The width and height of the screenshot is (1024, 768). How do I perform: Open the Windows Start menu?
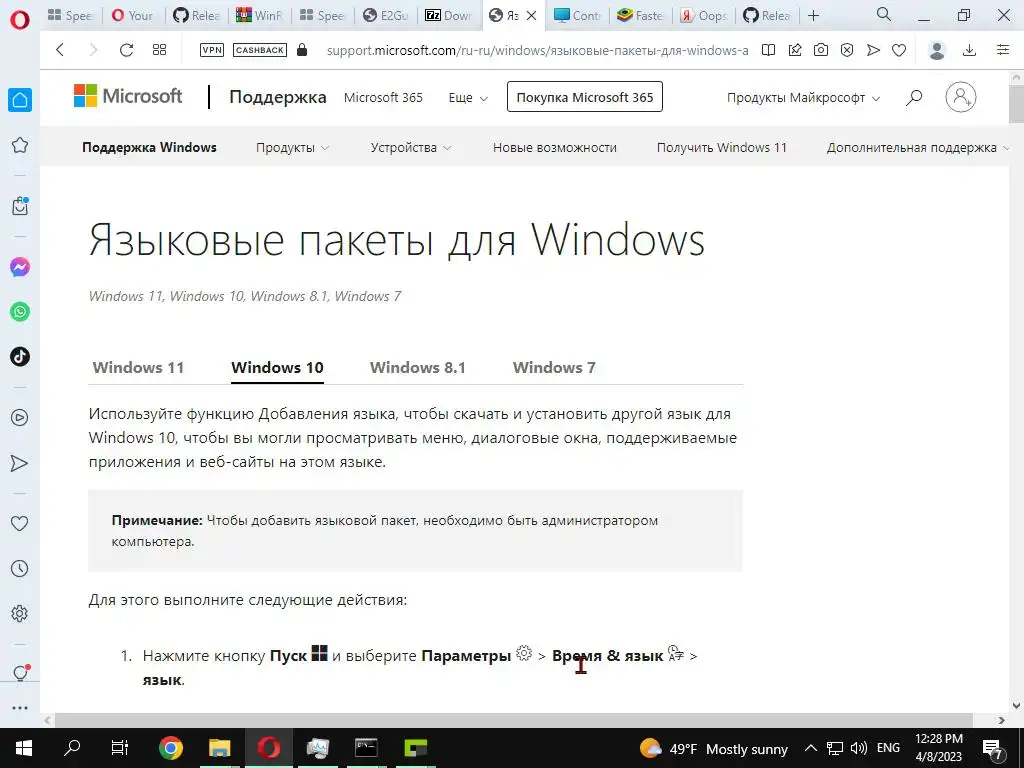(x=24, y=748)
